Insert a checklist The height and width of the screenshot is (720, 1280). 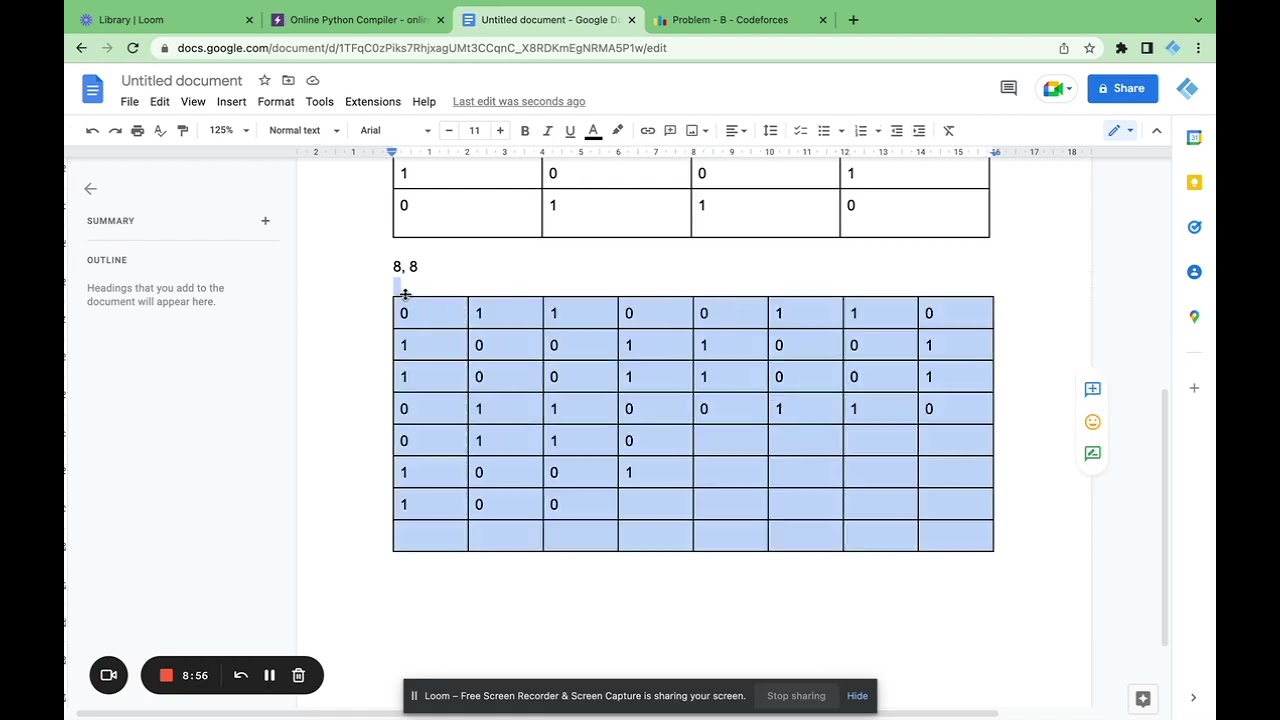800,131
